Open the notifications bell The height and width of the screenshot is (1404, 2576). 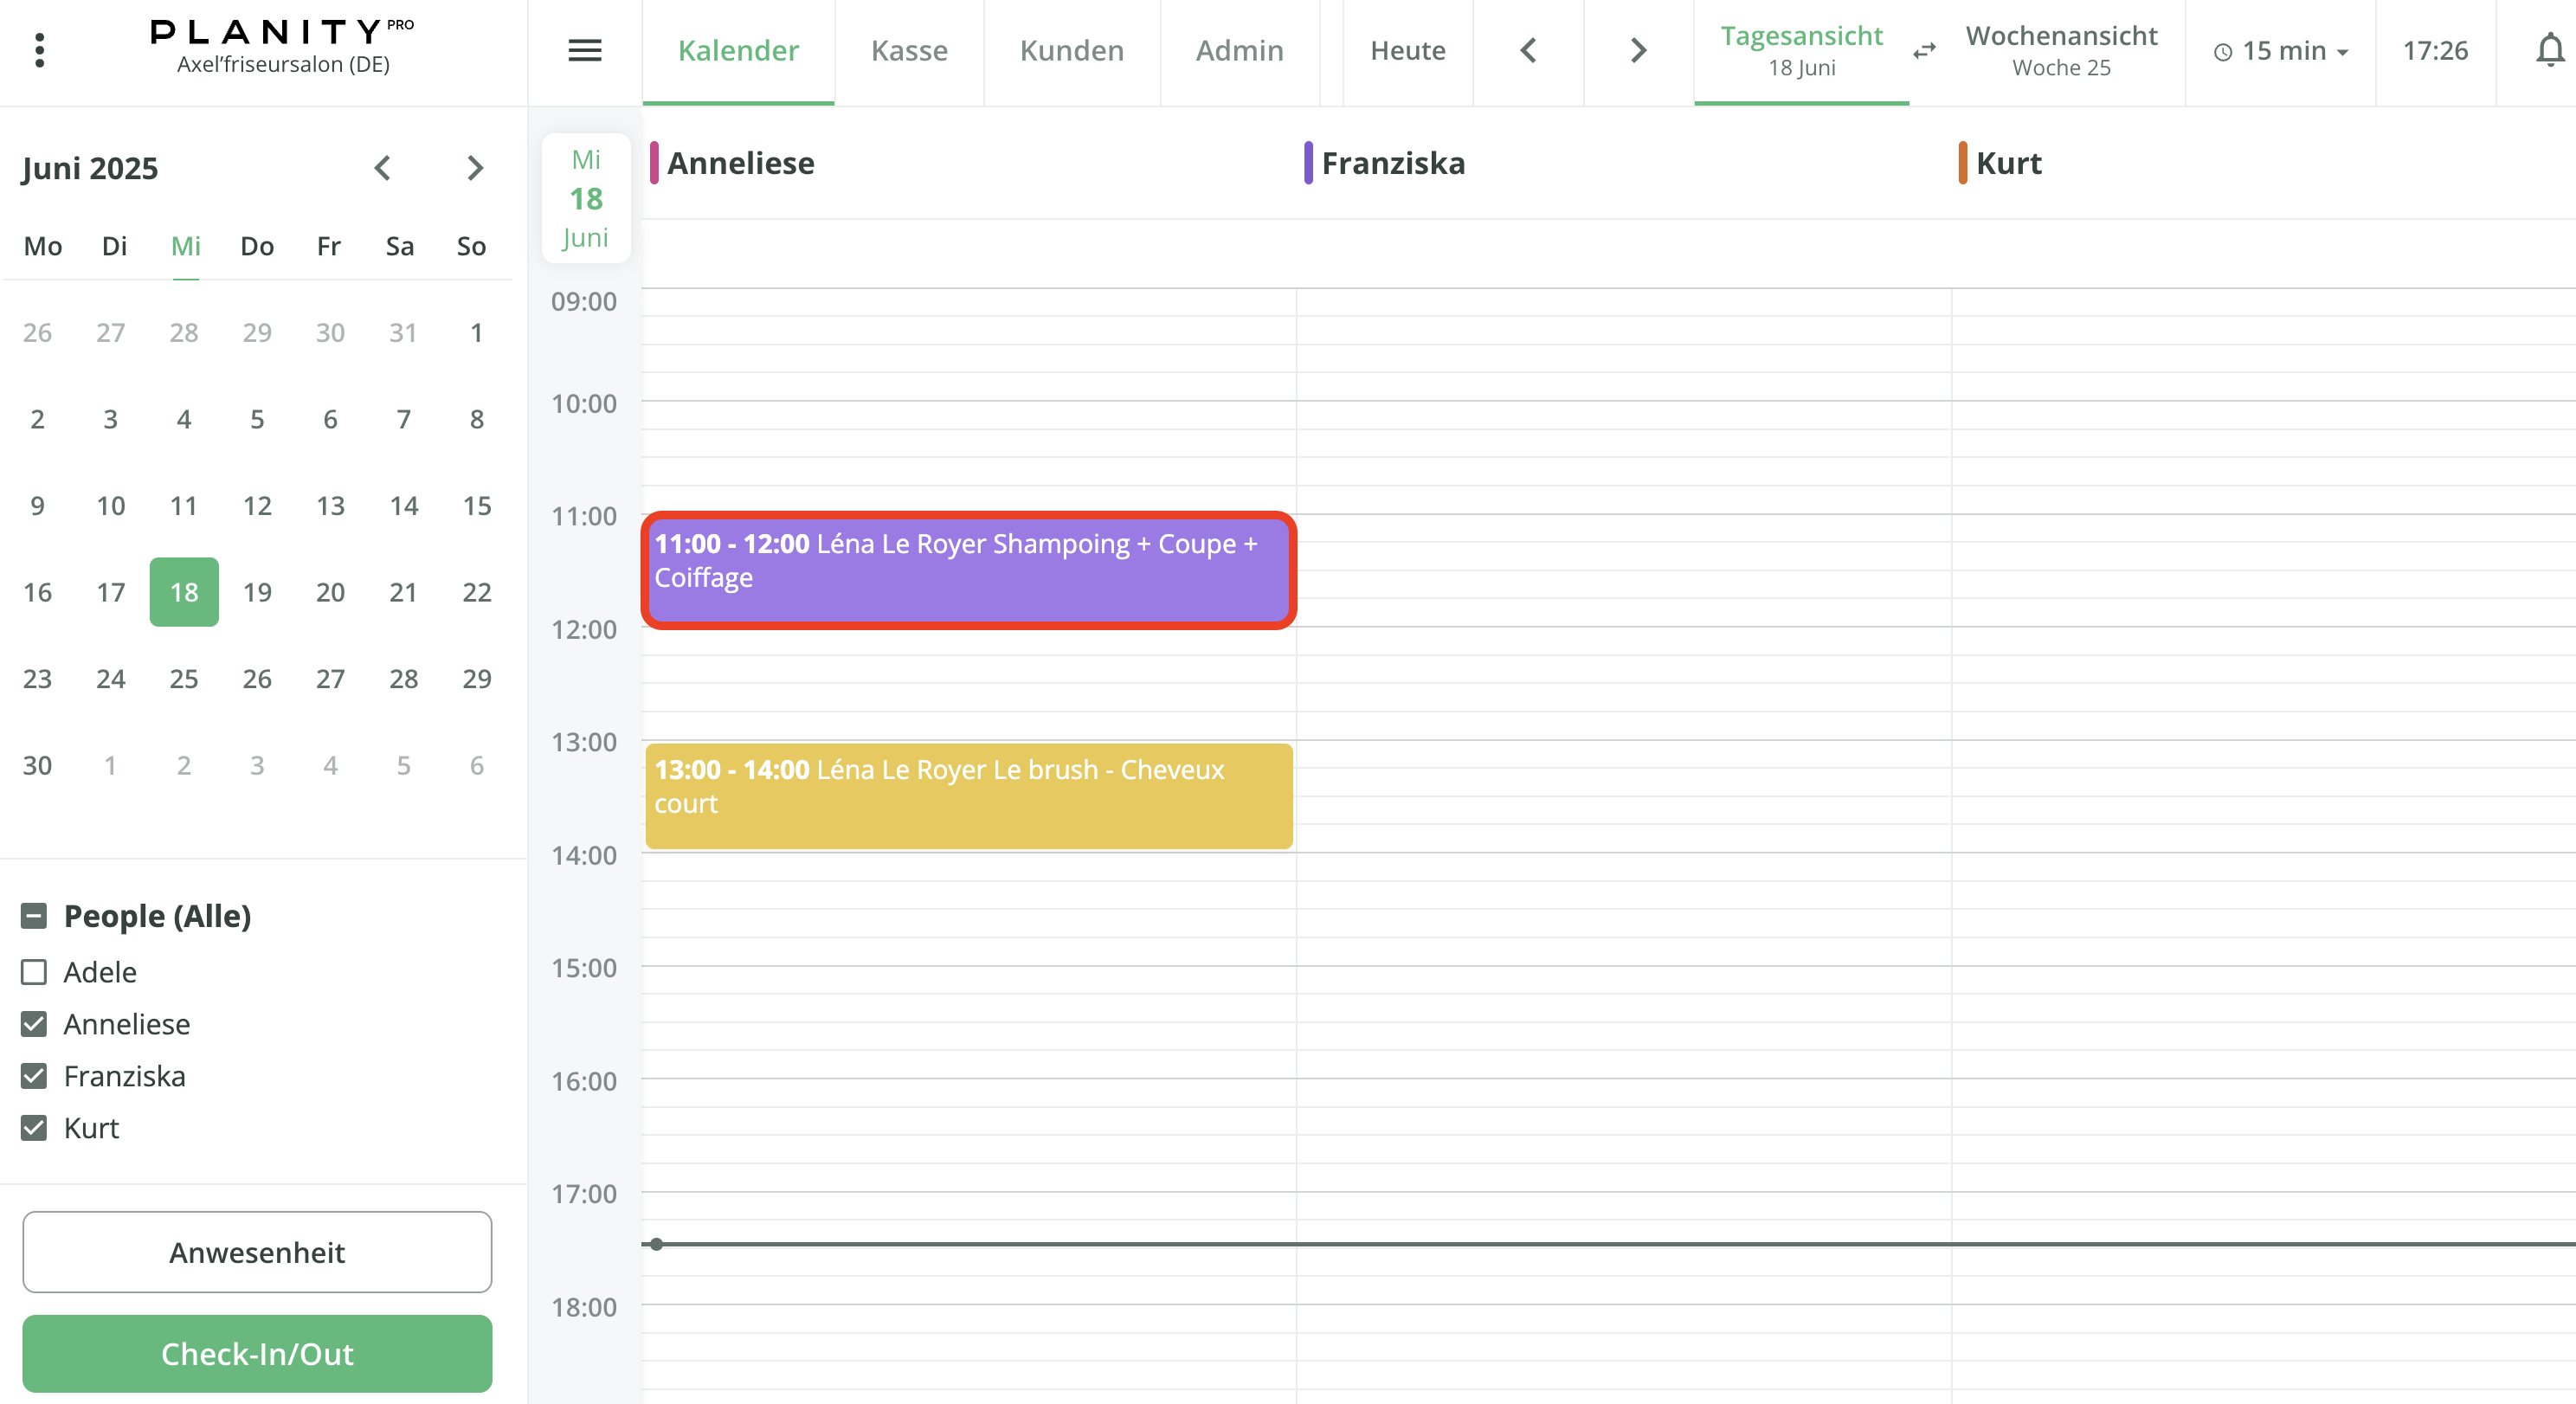click(2550, 50)
